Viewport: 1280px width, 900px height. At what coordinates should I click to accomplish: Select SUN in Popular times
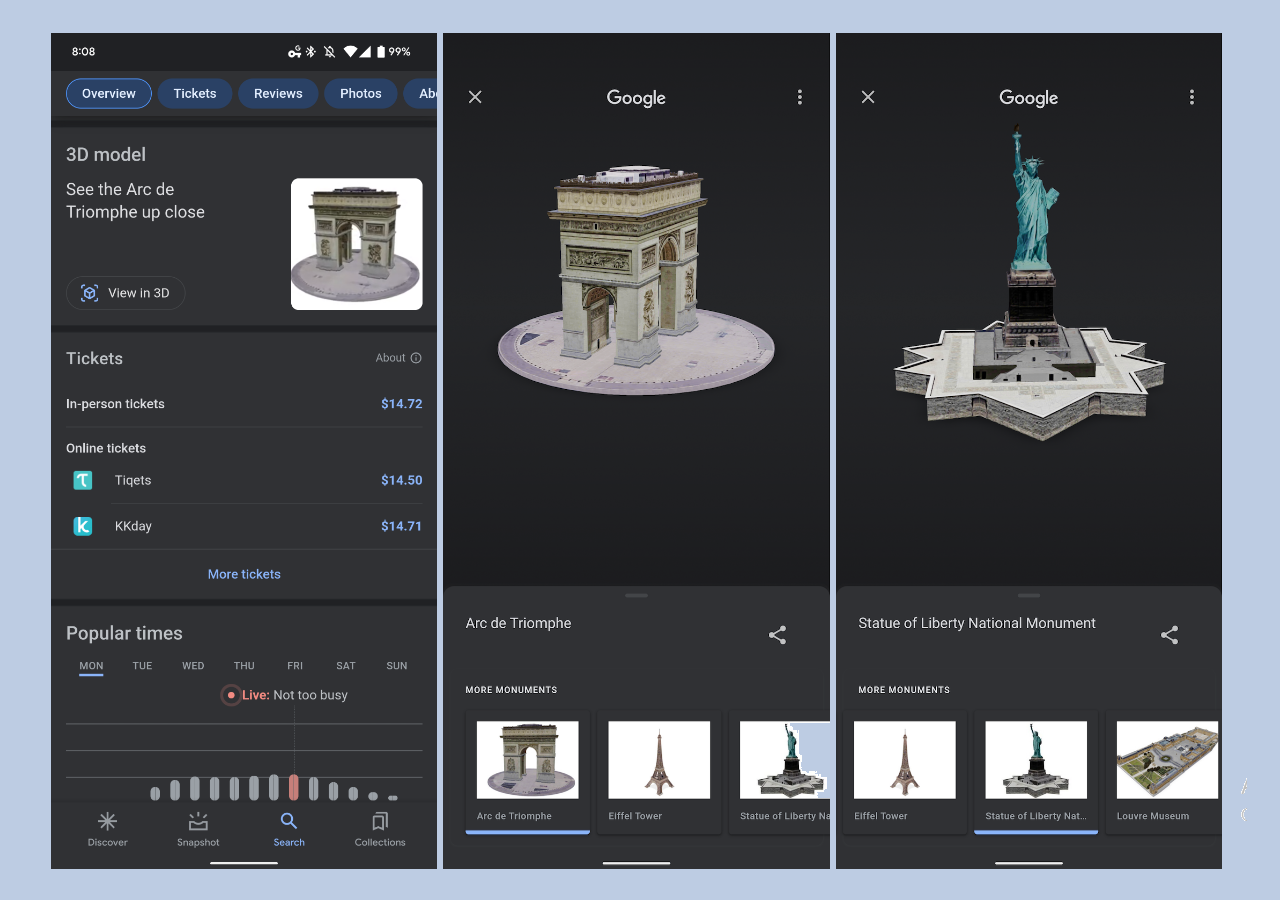(397, 666)
